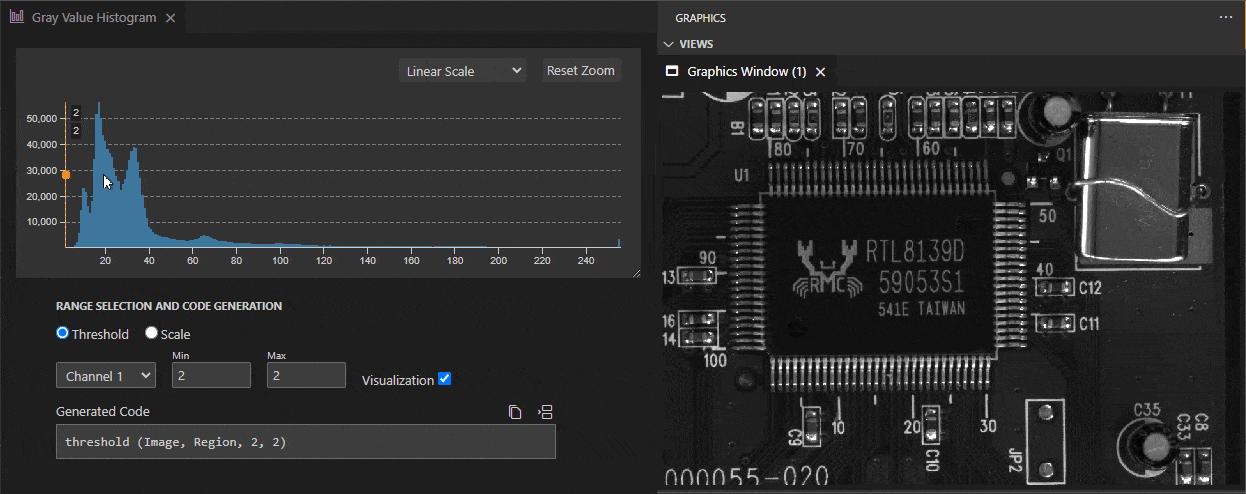Click the Graphics Window tab icon
This screenshot has height=494, width=1246.
(673, 72)
